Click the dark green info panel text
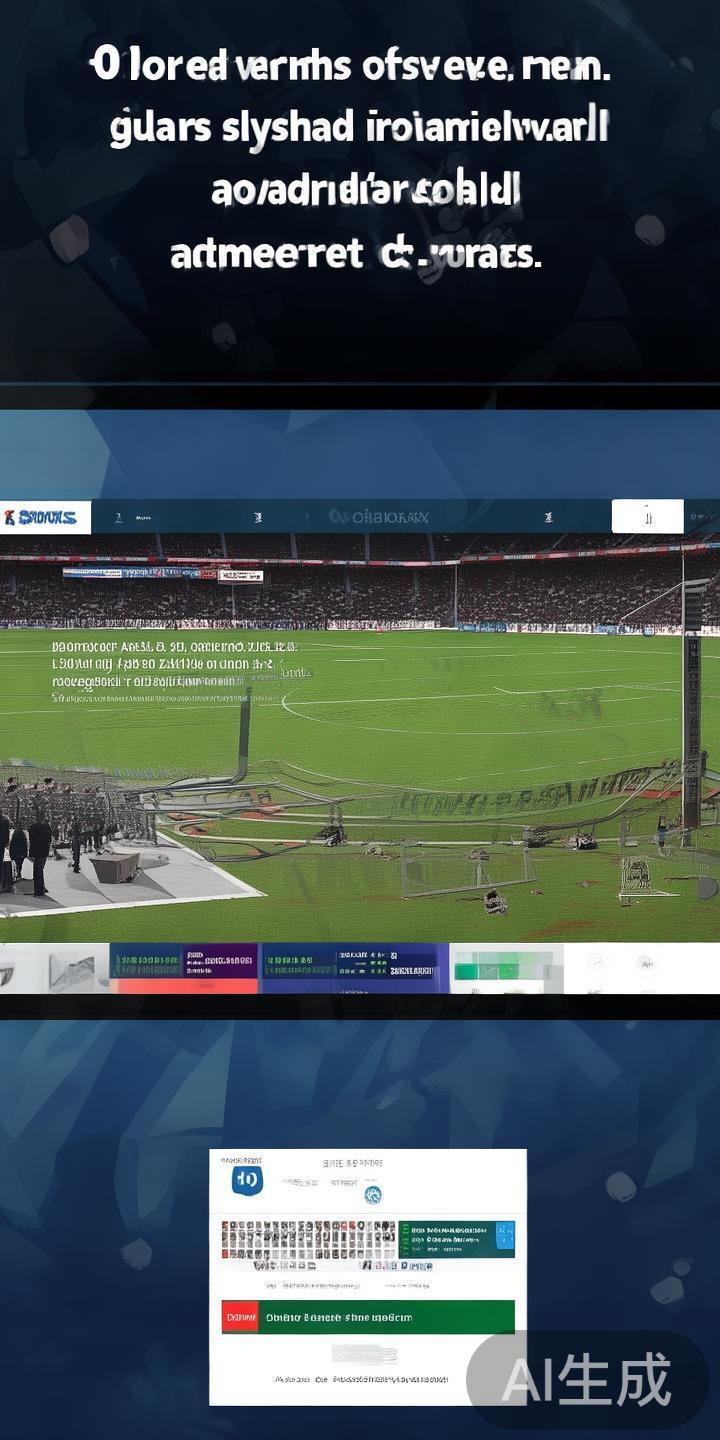The height and width of the screenshot is (1440, 720). (448, 1239)
